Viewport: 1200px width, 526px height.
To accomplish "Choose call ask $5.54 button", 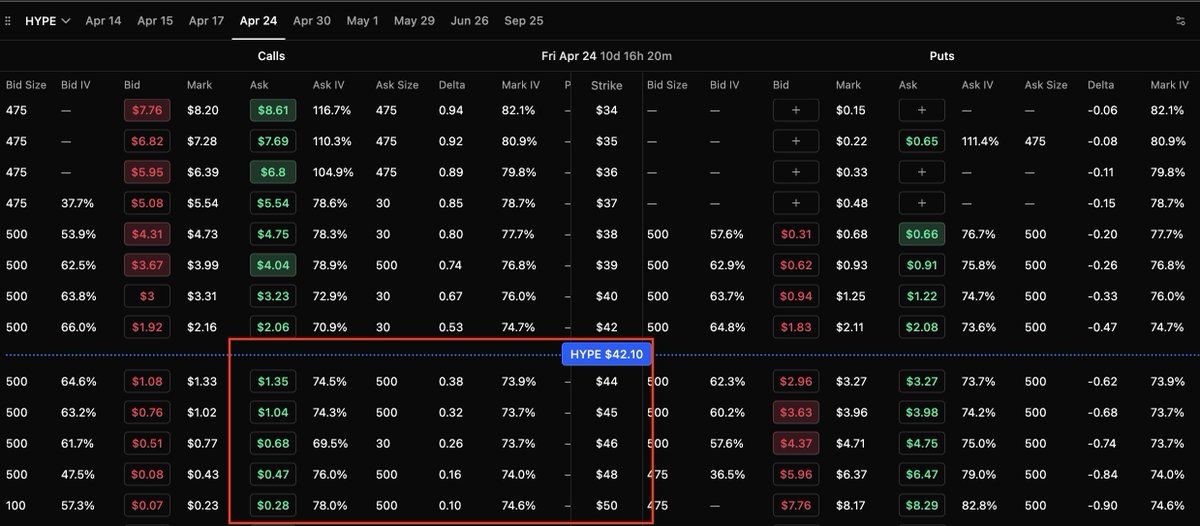I will 272,203.
